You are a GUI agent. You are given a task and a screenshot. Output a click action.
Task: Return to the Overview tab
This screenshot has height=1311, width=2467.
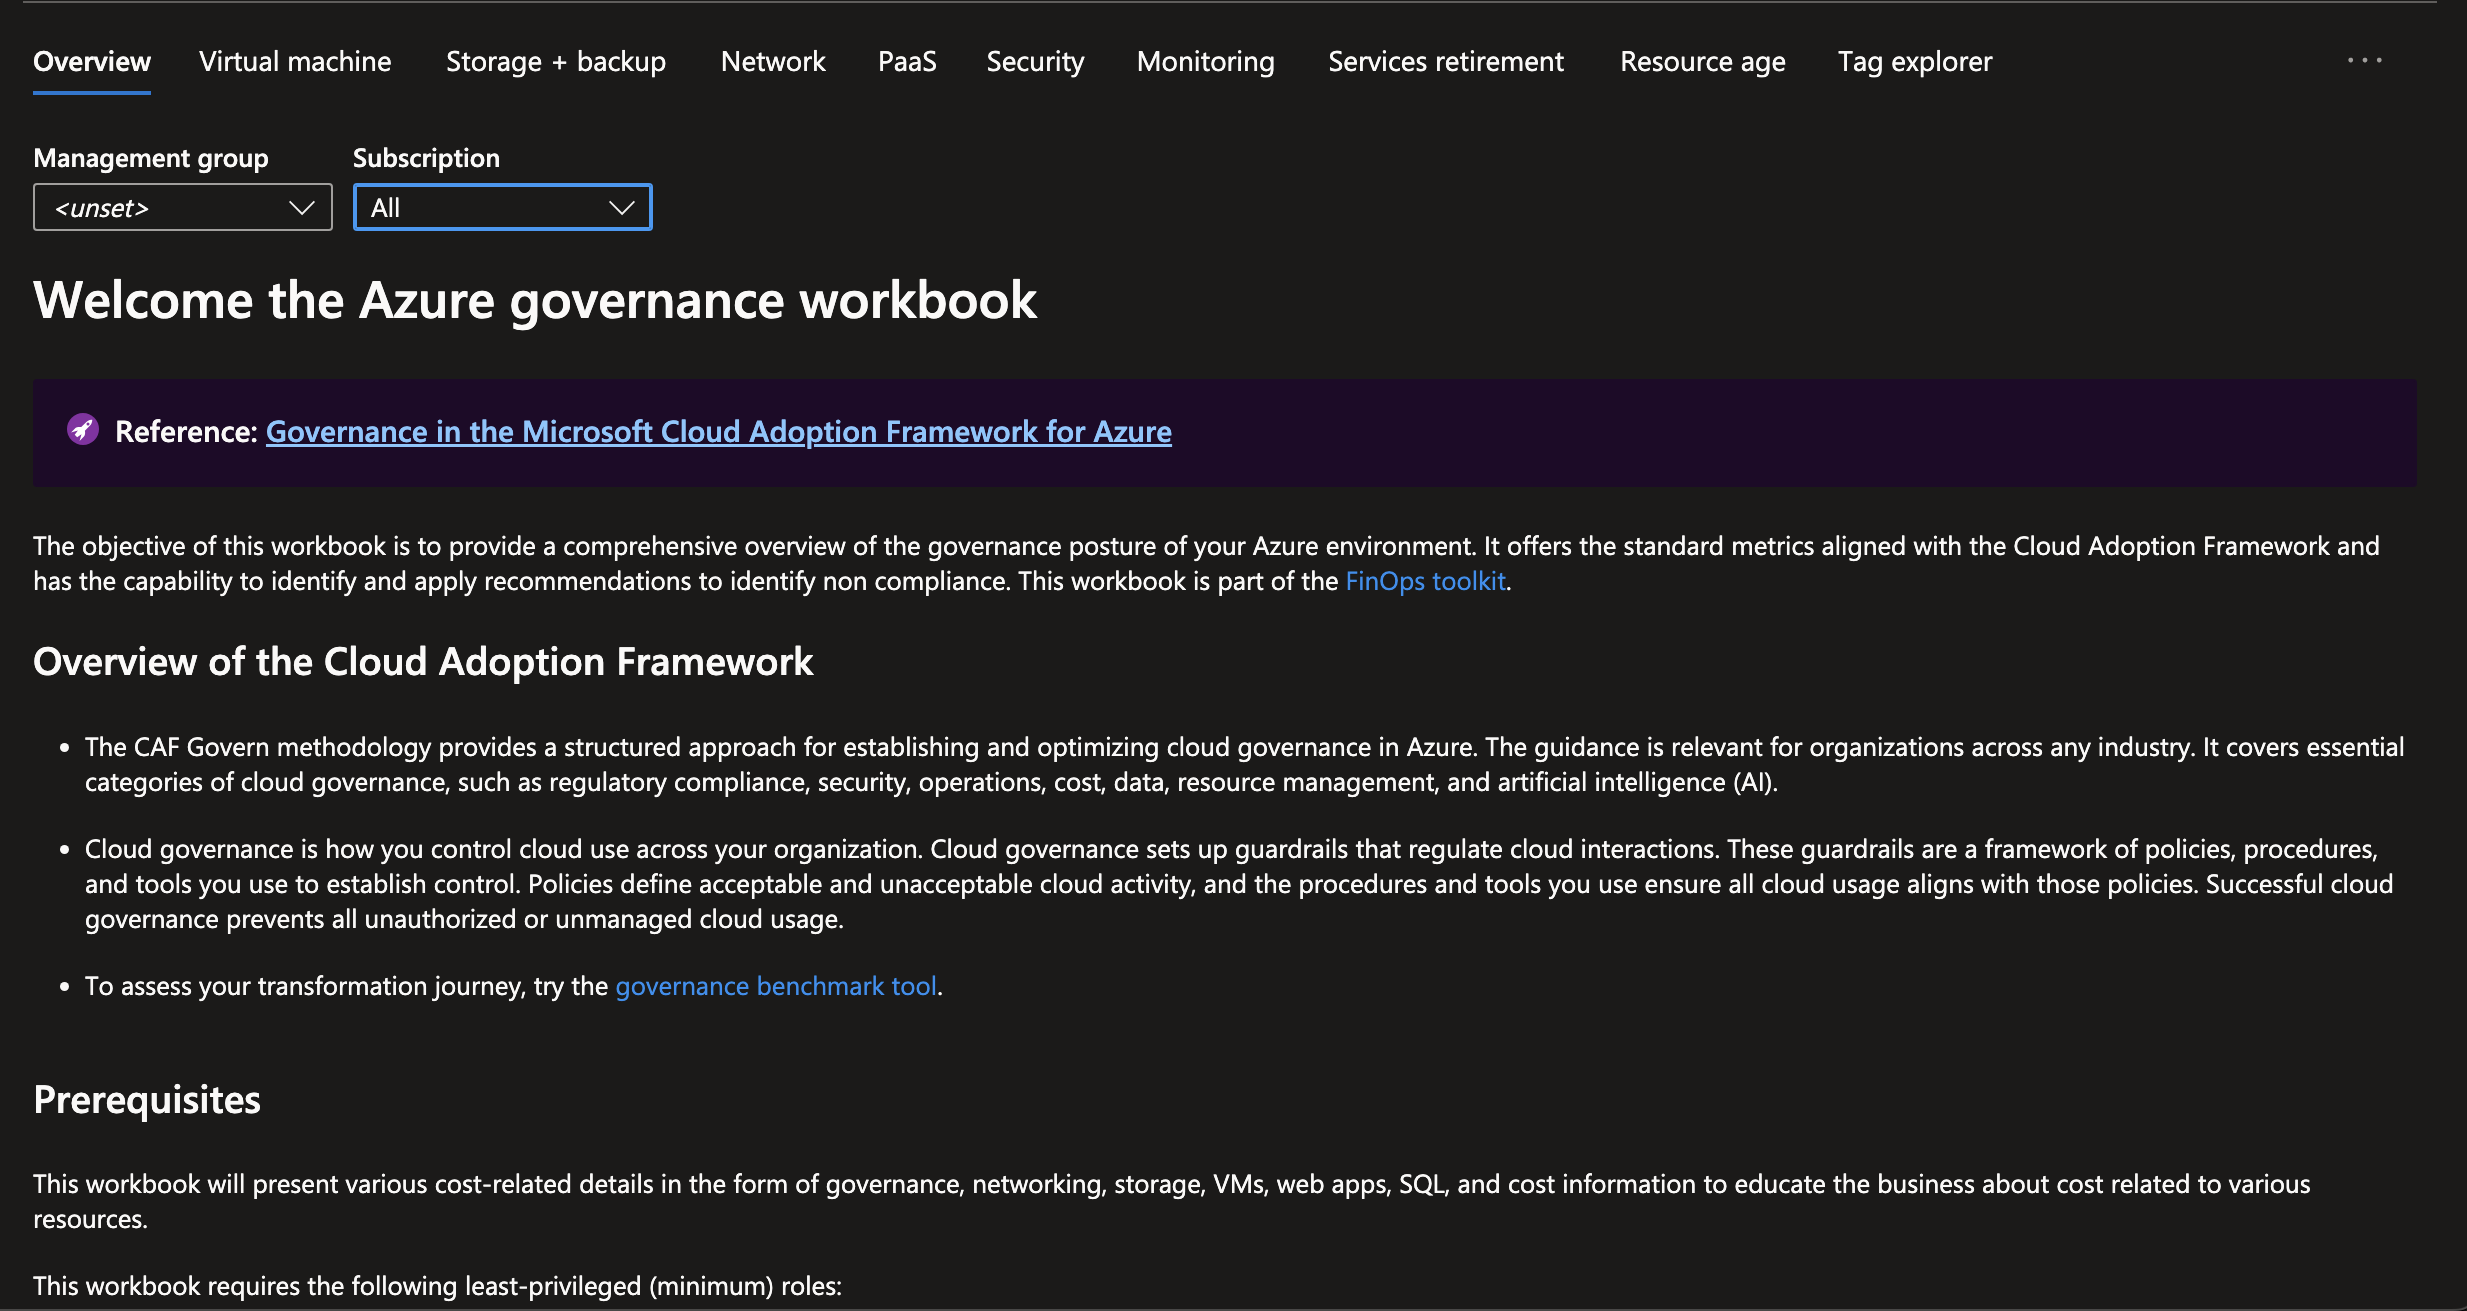point(91,61)
